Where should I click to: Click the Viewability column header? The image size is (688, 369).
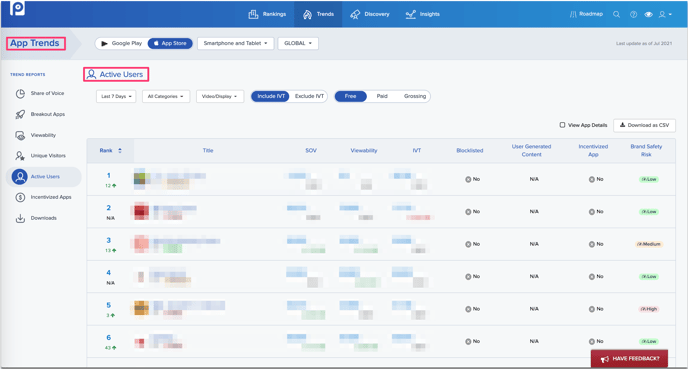[364, 150]
